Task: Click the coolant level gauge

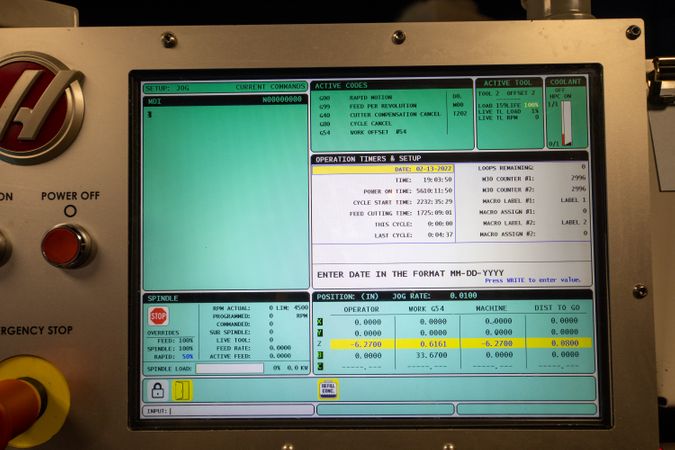Action: tap(567, 123)
